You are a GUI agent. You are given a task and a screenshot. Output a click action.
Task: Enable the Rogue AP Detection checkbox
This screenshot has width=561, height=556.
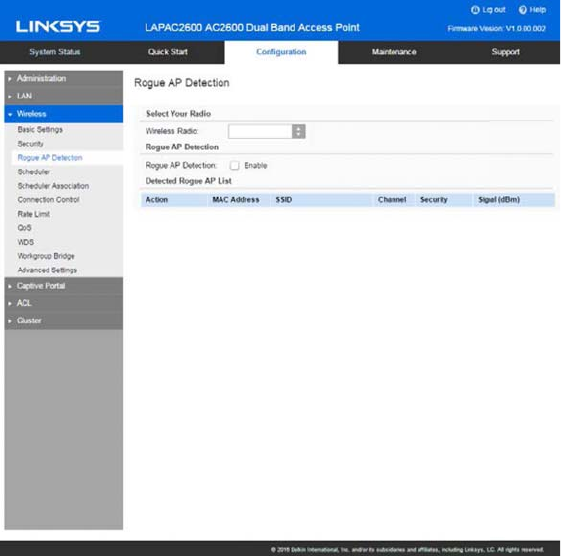point(234,165)
